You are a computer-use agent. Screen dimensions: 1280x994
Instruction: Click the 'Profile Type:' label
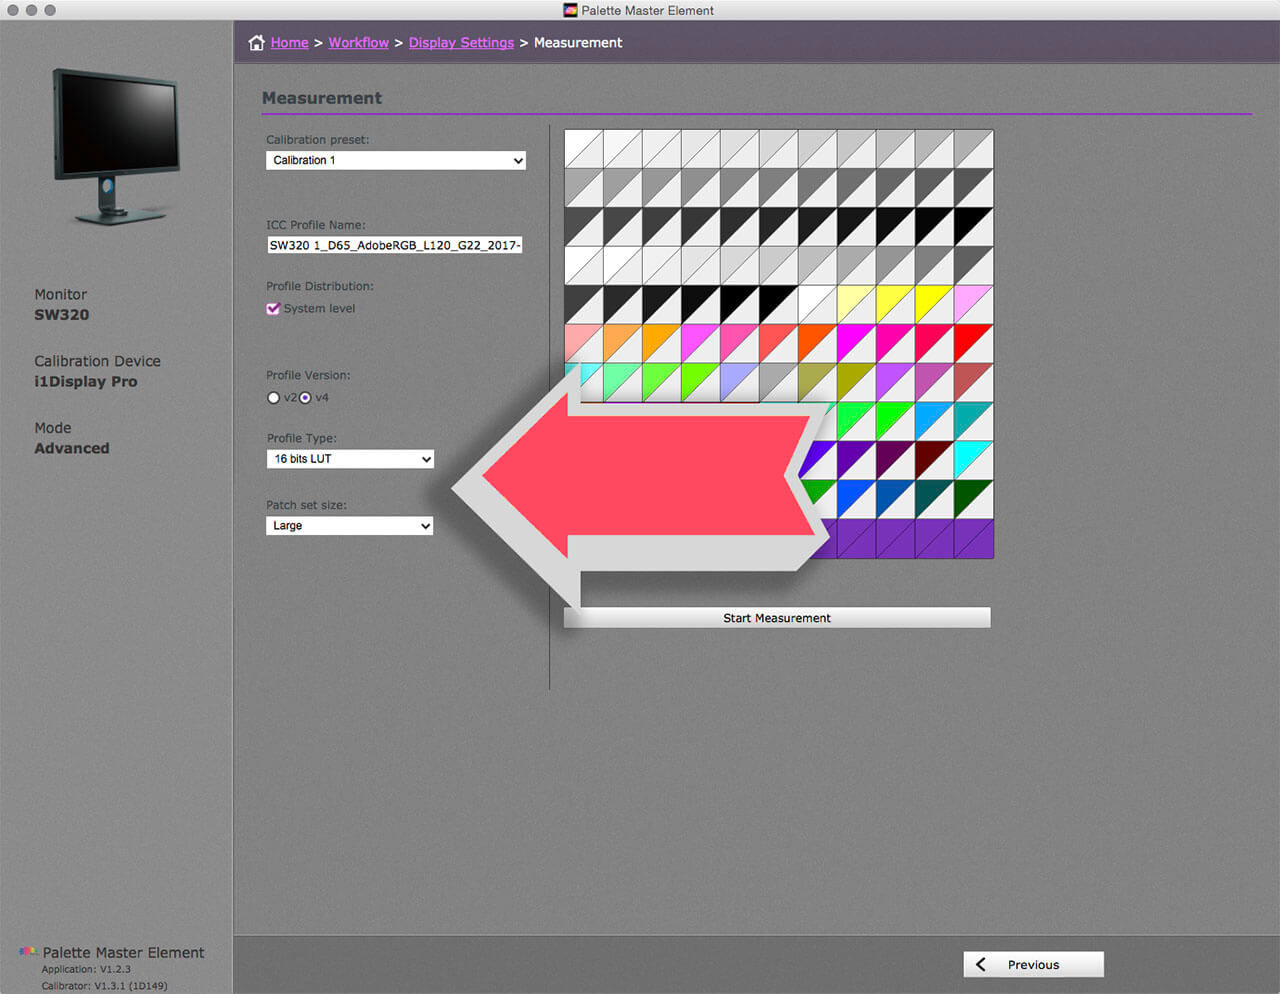coord(301,438)
